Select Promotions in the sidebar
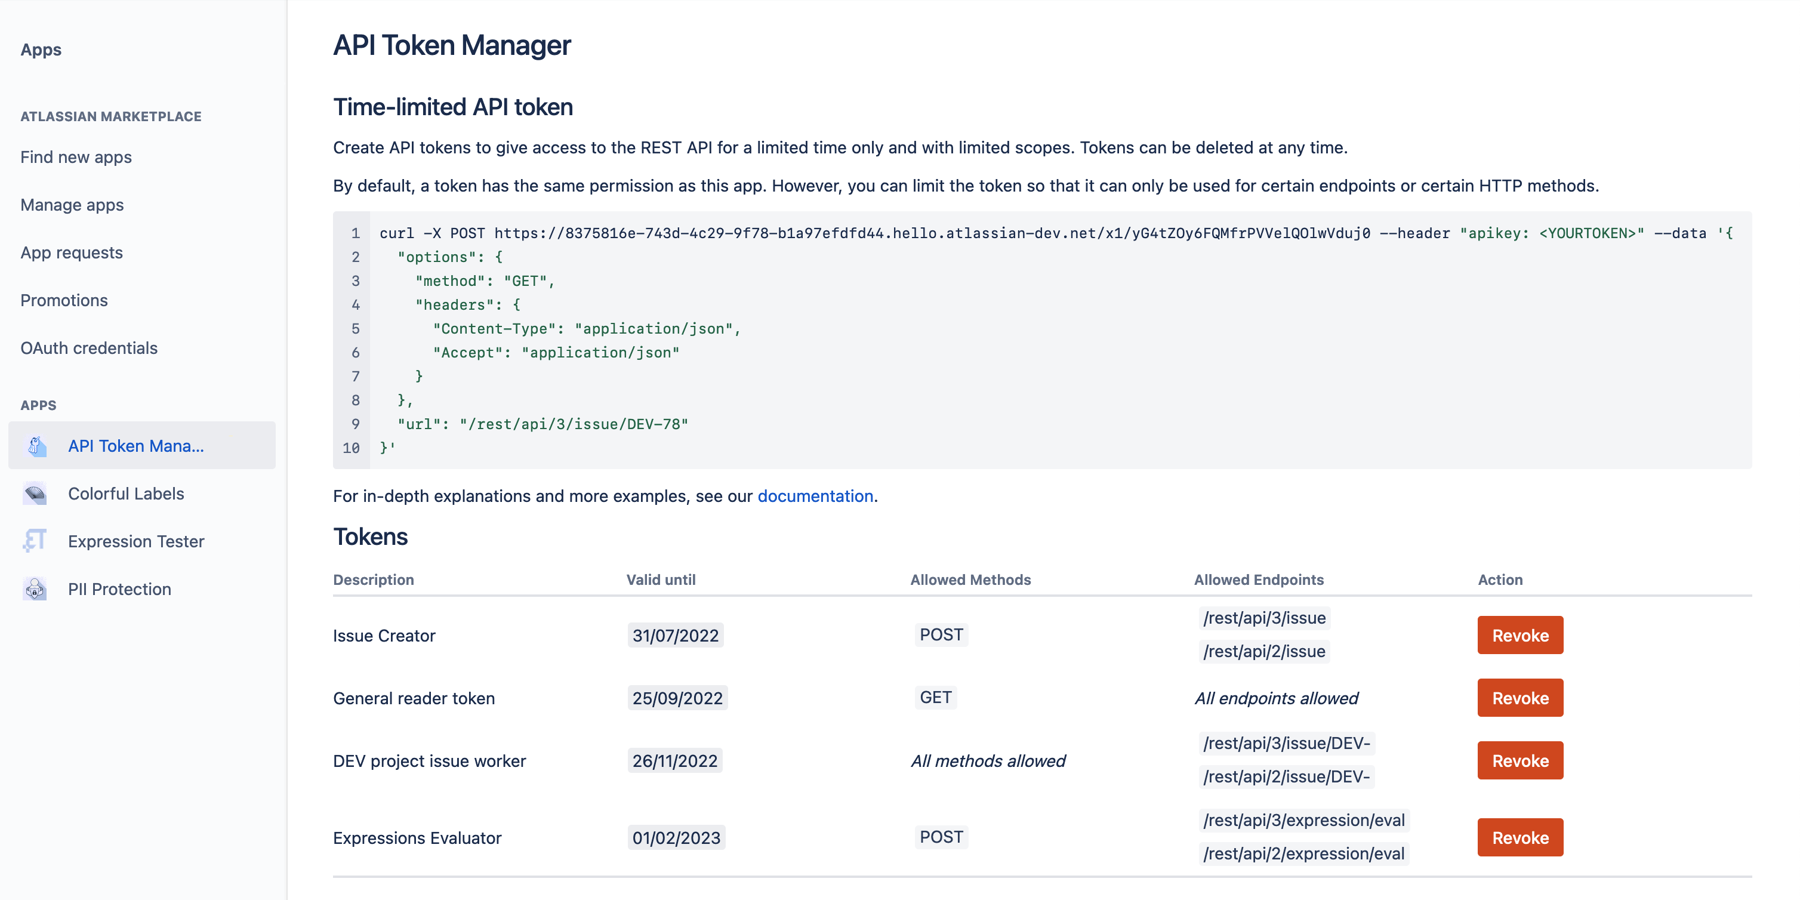The width and height of the screenshot is (1800, 900). pos(64,300)
